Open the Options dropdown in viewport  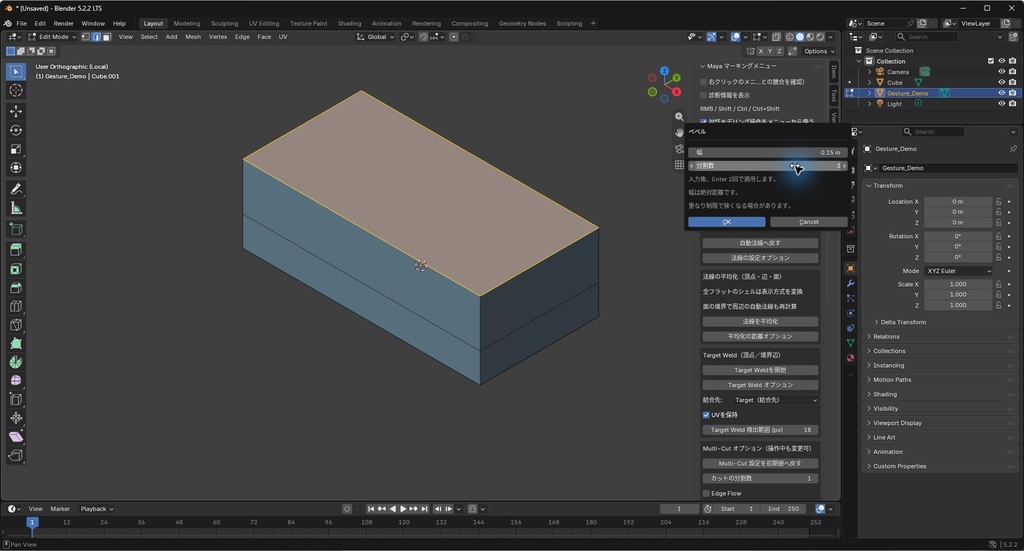click(818, 51)
